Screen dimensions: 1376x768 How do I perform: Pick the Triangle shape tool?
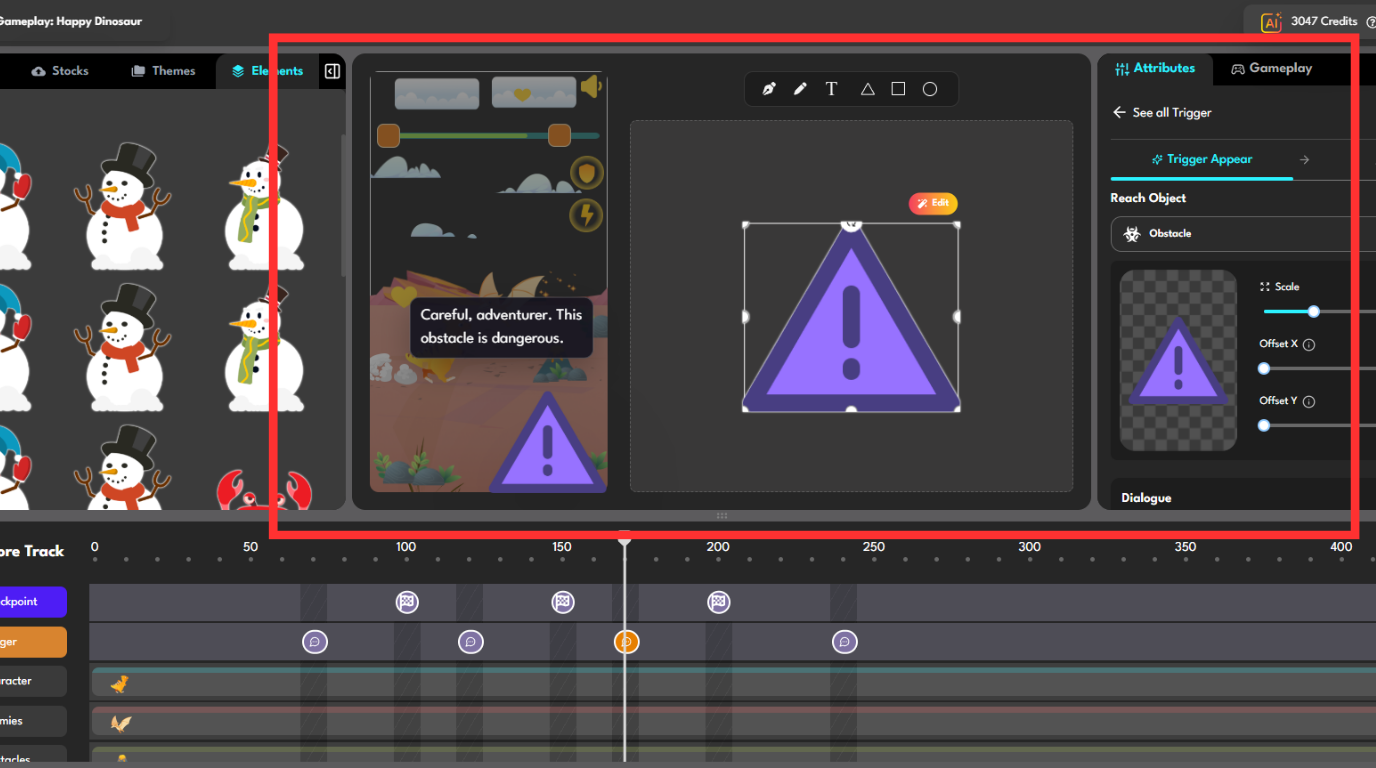[x=867, y=89]
